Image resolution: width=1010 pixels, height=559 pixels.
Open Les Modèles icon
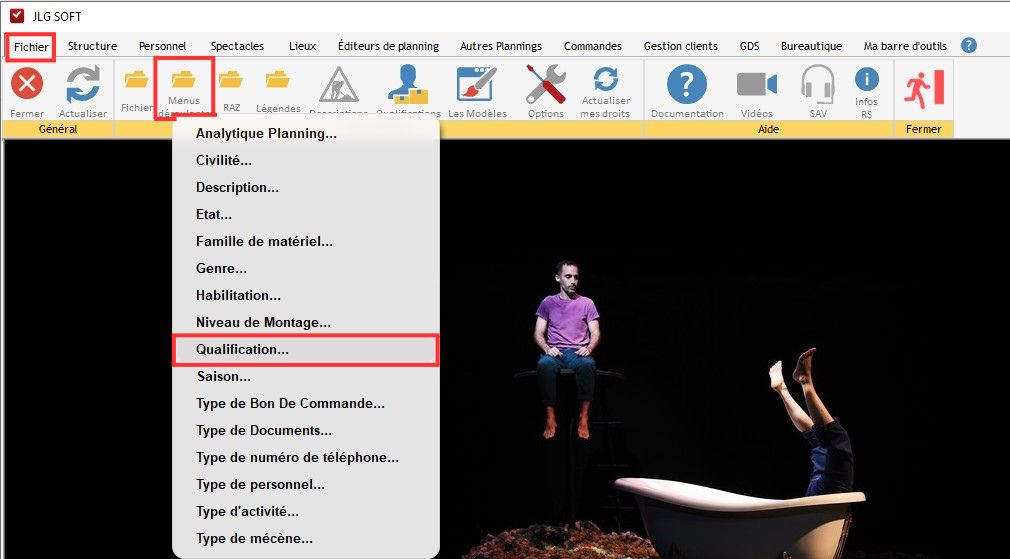point(477,85)
